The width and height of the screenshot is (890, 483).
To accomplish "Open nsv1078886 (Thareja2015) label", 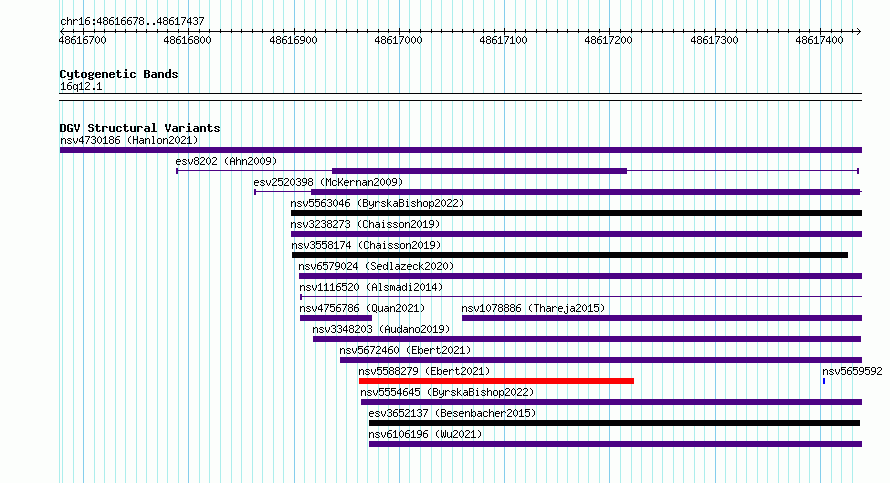I will coord(533,308).
